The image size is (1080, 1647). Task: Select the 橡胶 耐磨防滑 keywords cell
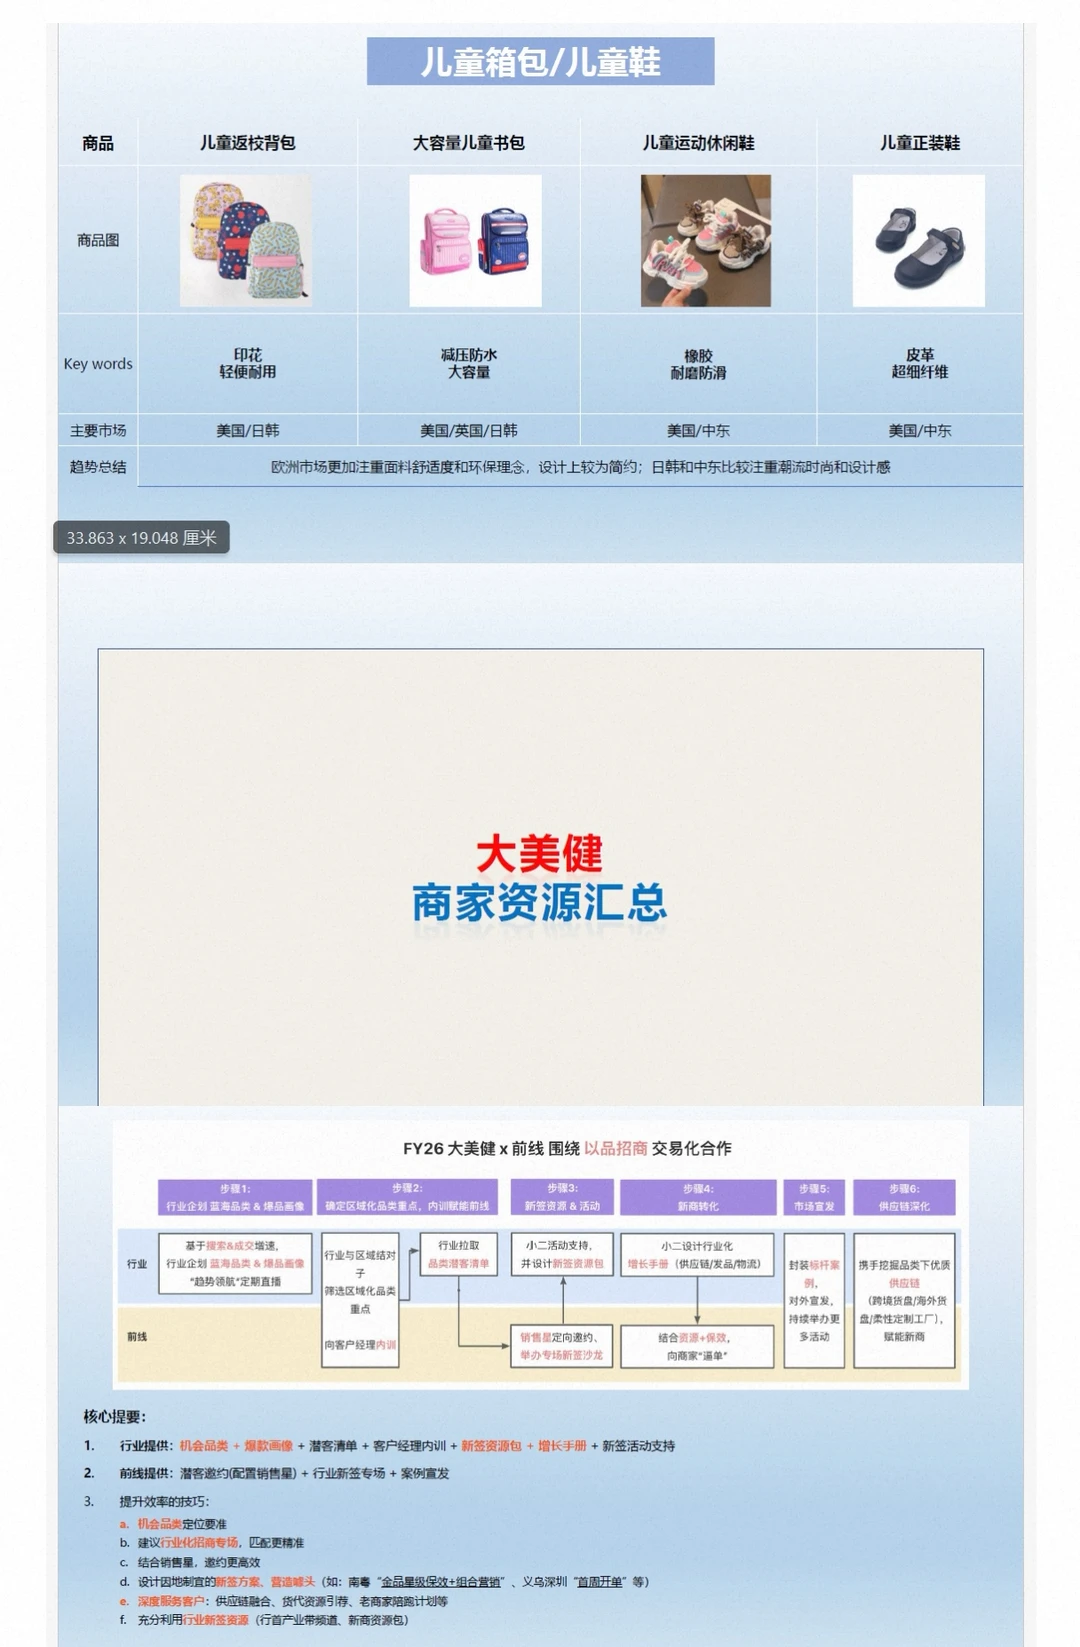coord(699,364)
